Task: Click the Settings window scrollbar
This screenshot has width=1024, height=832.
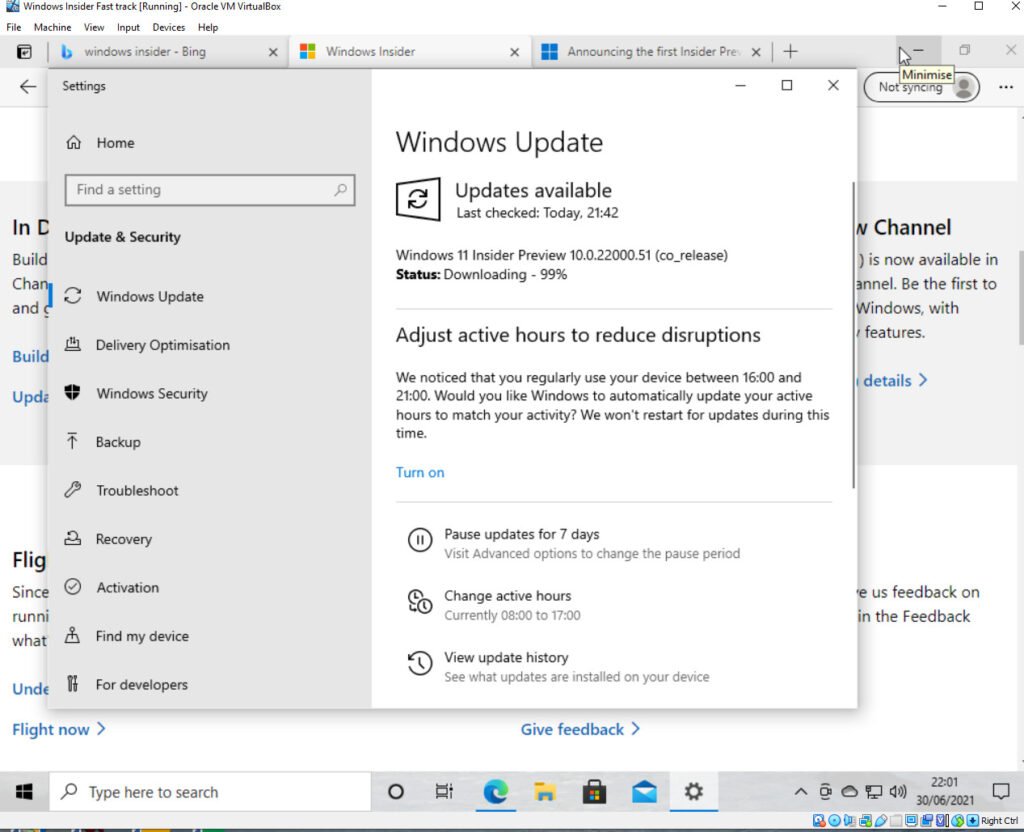Action: point(852,336)
